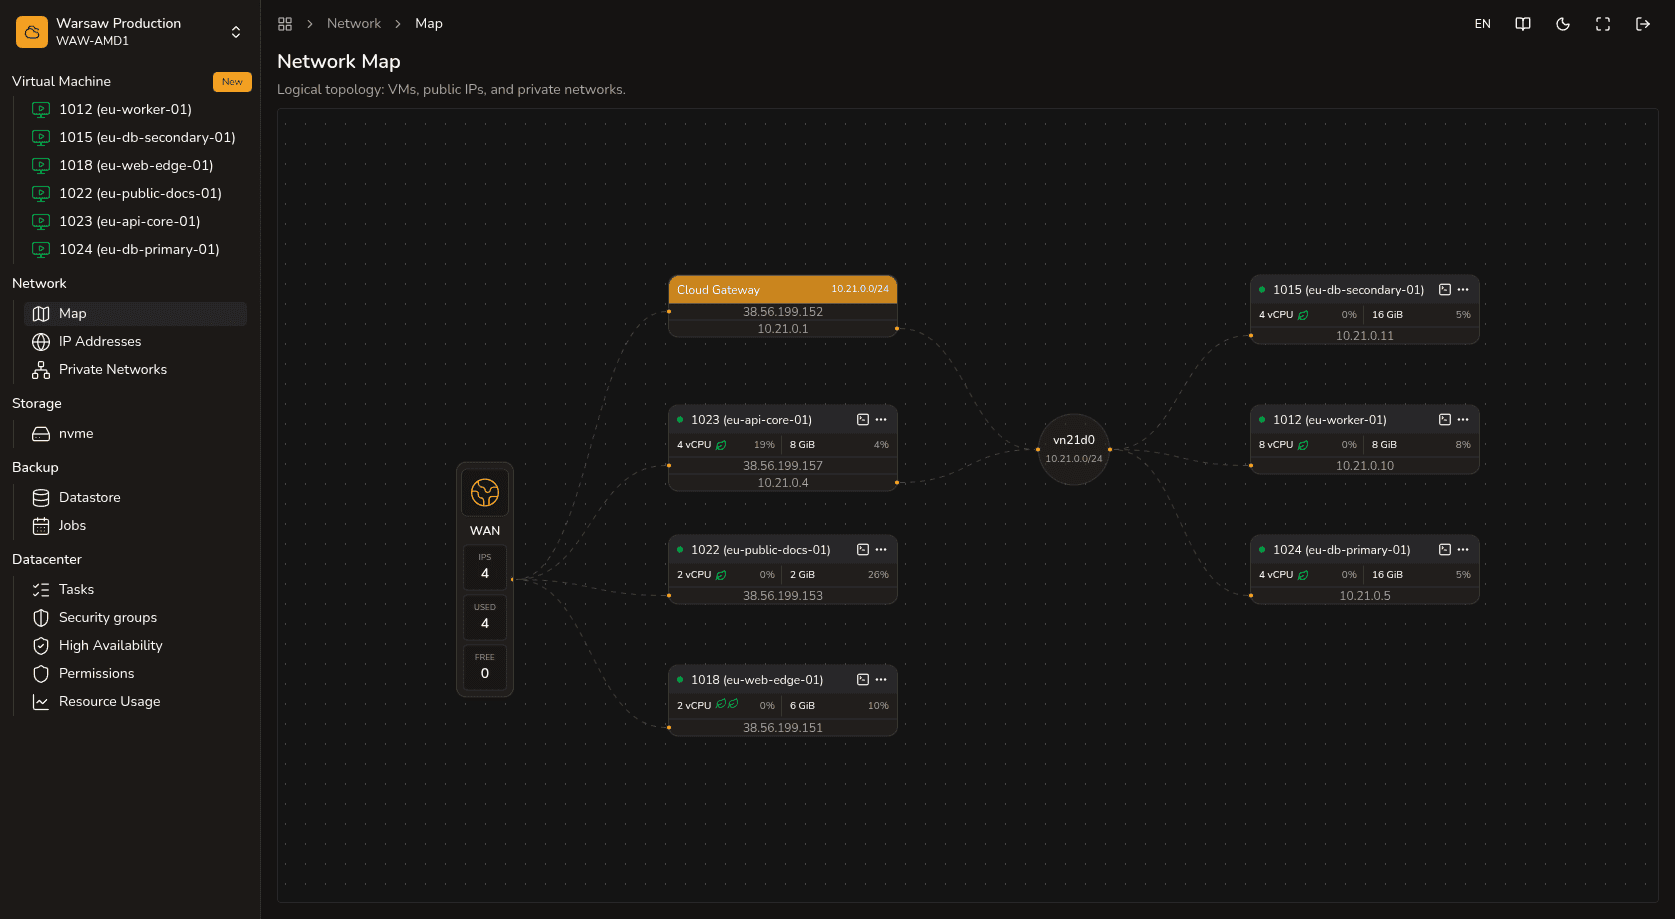The width and height of the screenshot is (1675, 919).
Task: Select the vn21d0 private network node
Action: tap(1074, 449)
